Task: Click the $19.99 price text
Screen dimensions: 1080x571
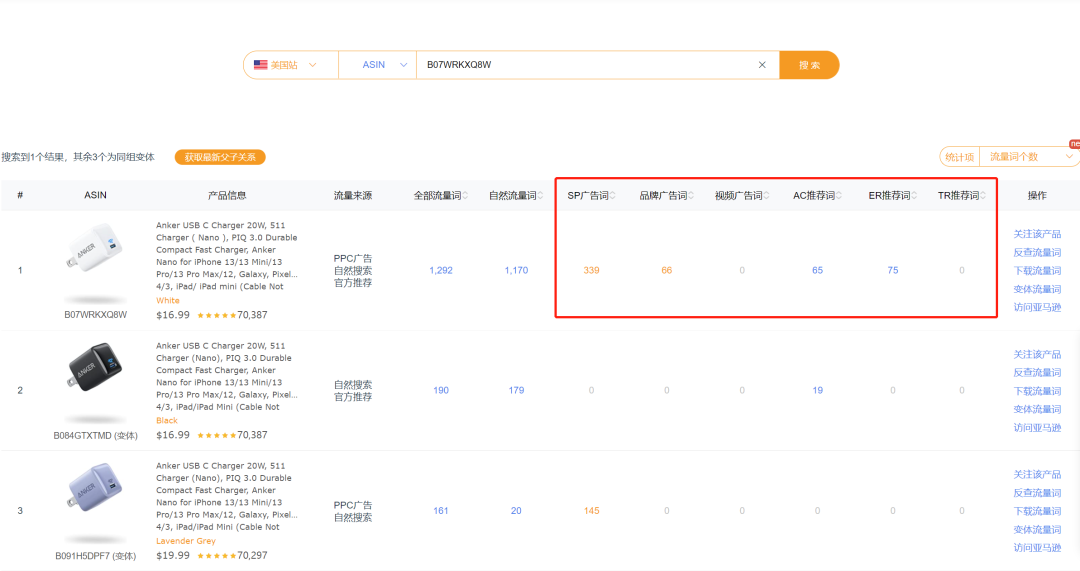Action: 173,555
